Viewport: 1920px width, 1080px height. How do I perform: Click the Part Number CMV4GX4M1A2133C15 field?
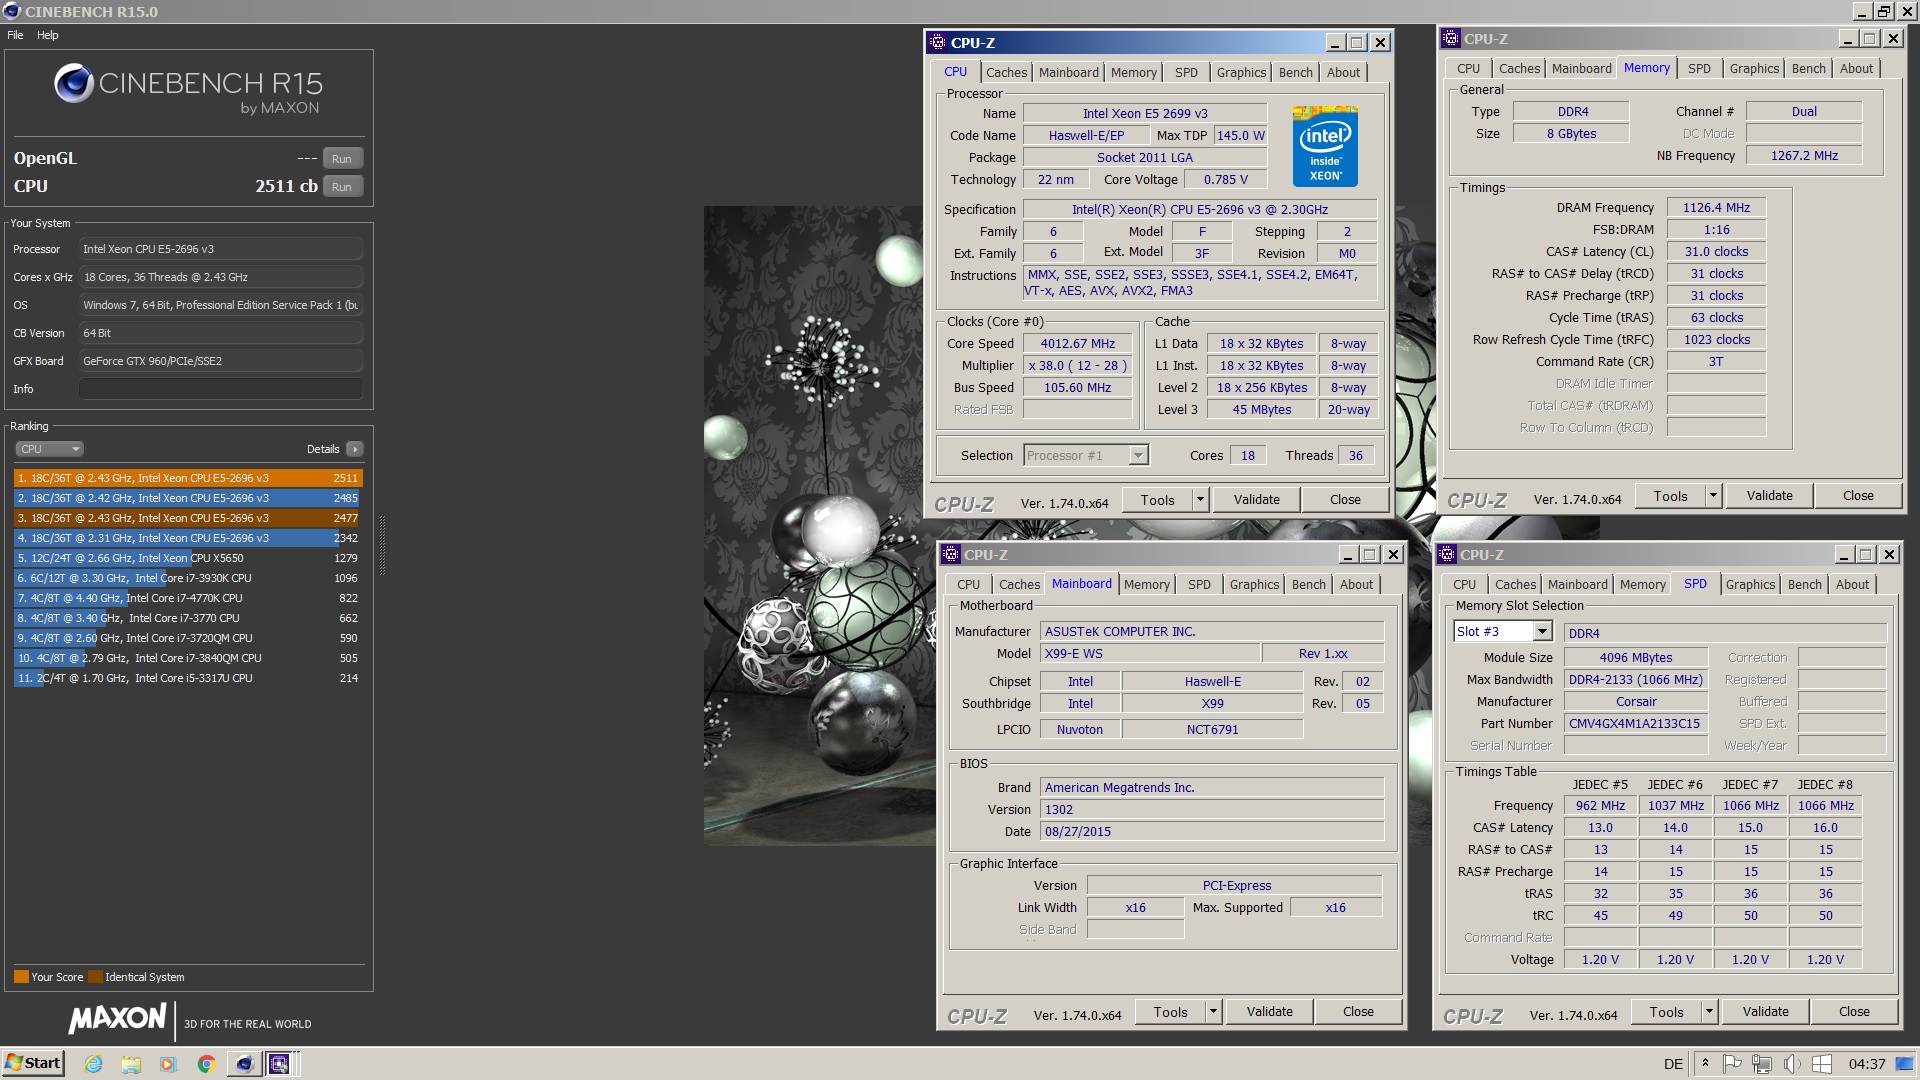[x=1635, y=724]
